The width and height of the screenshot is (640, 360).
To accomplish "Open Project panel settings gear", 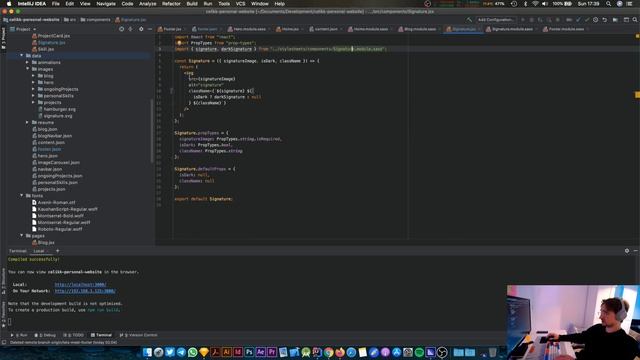I will tap(141, 29).
